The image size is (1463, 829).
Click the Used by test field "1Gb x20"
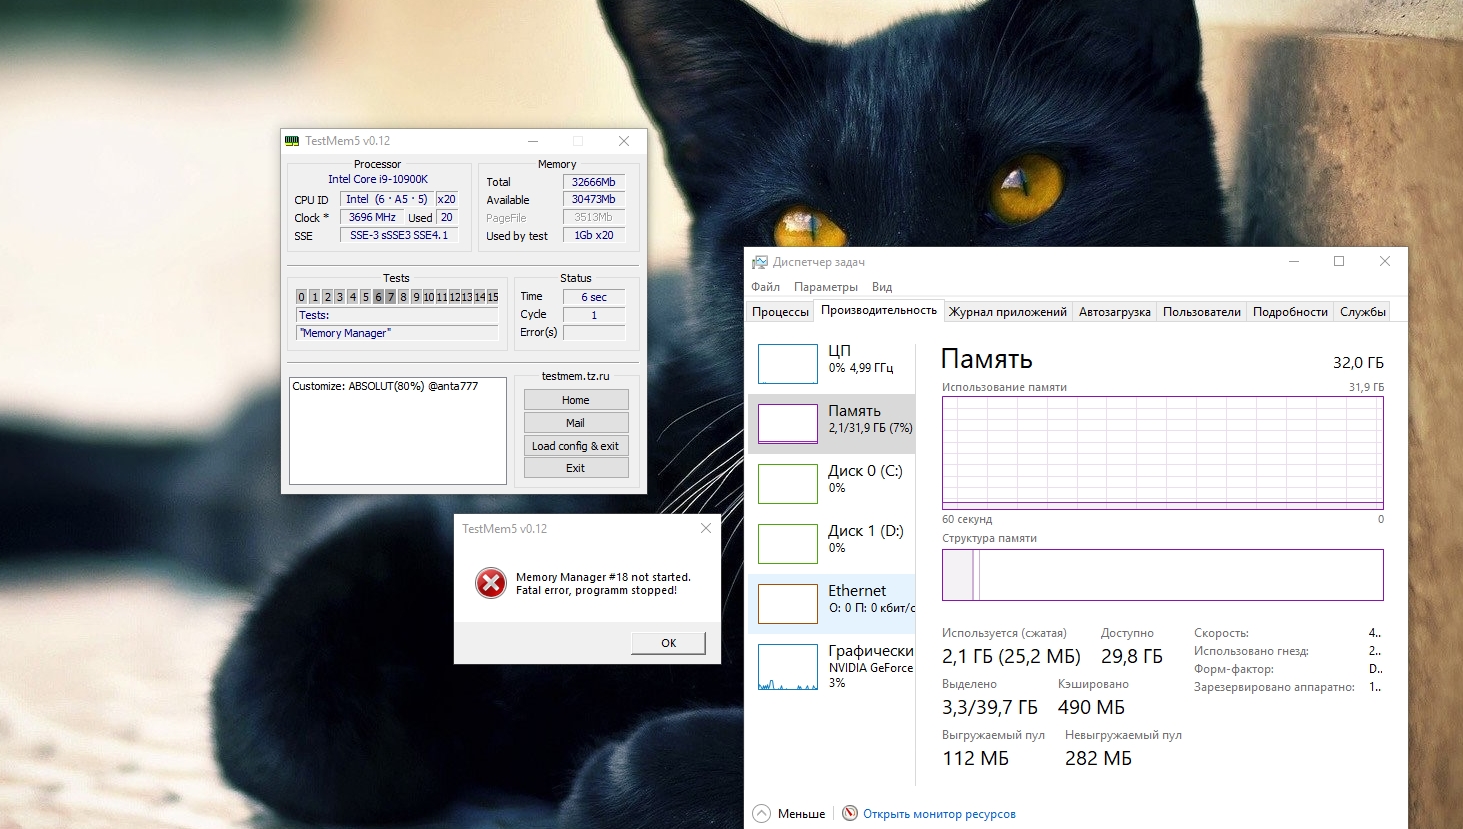click(594, 235)
